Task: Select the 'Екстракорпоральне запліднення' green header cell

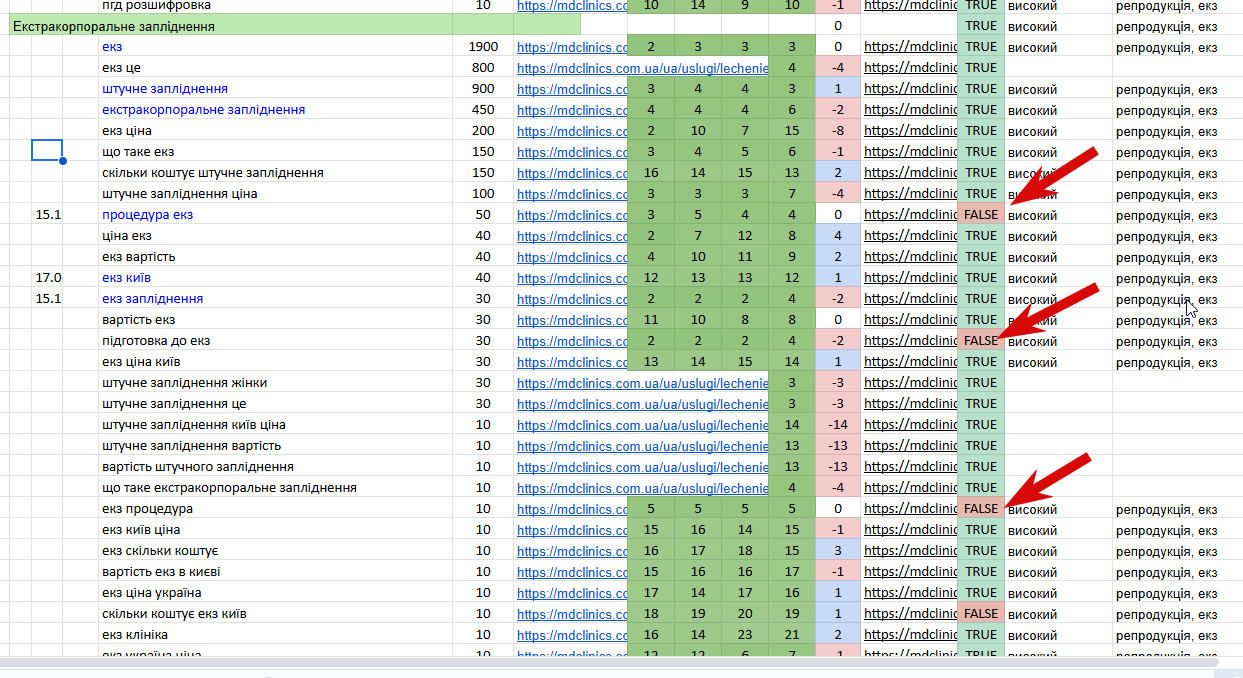Action: (230, 26)
